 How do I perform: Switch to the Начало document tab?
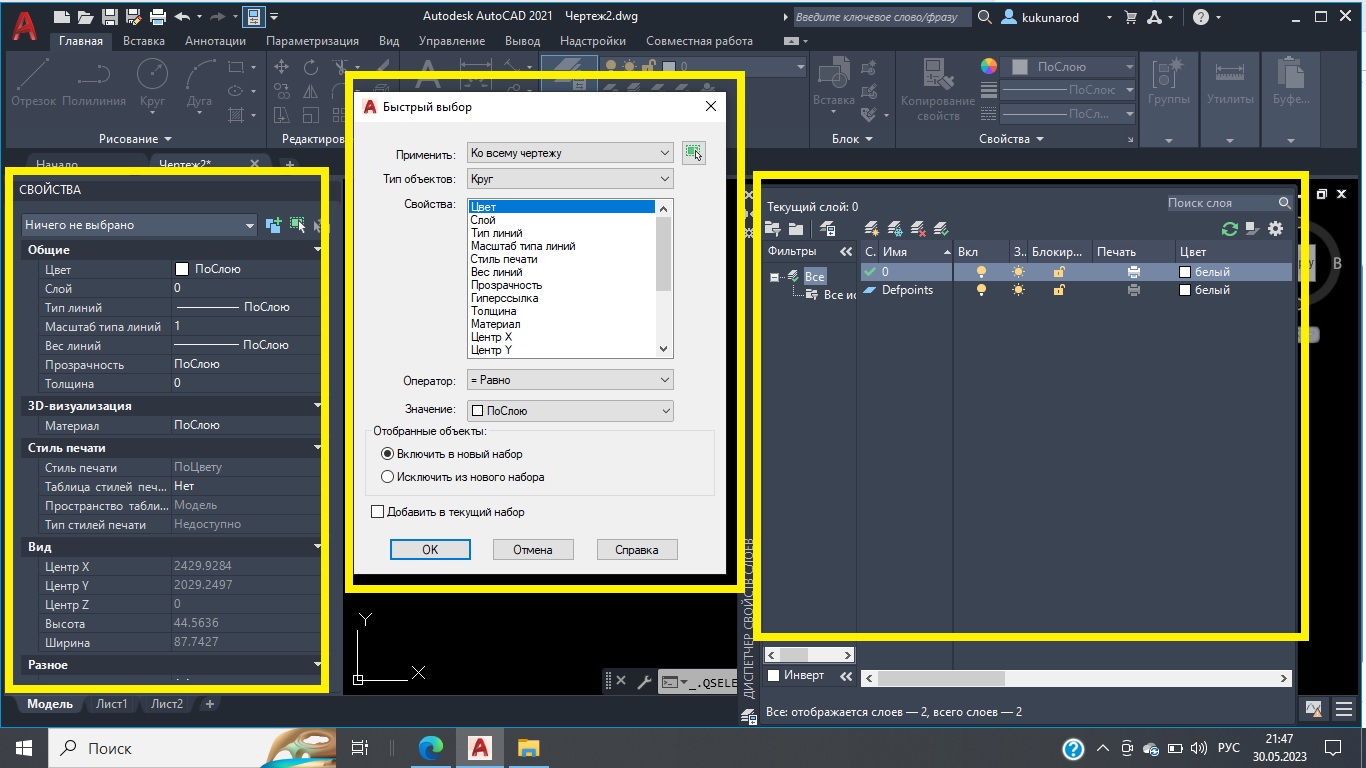(57, 164)
